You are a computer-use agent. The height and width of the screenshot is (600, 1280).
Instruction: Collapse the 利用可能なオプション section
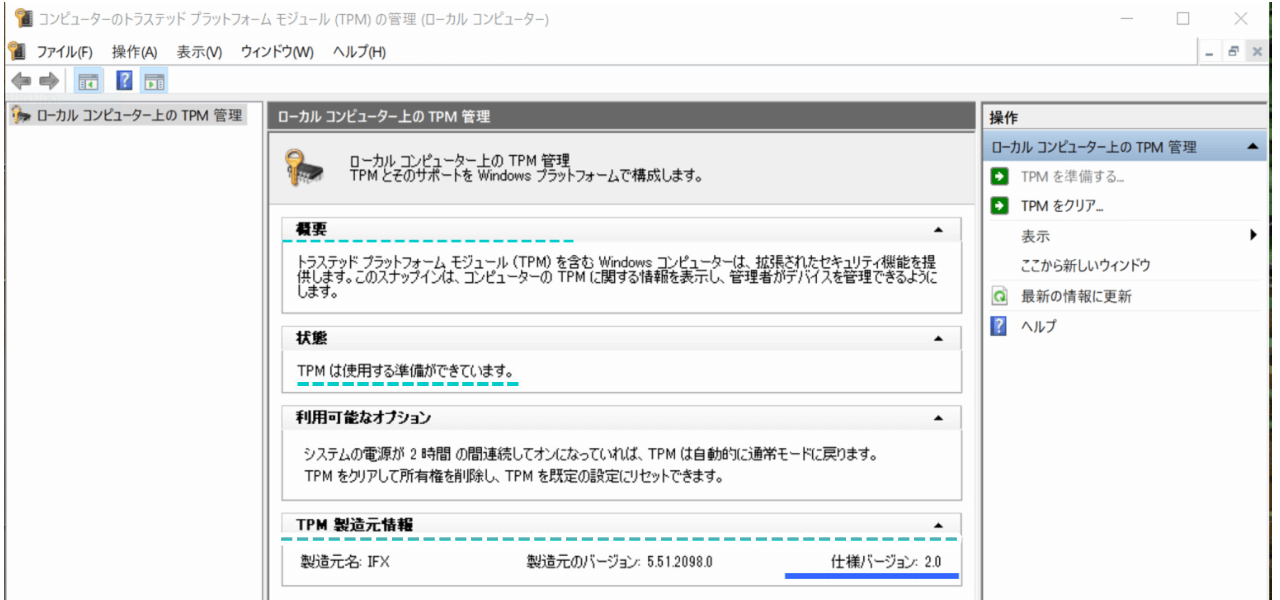(x=938, y=417)
